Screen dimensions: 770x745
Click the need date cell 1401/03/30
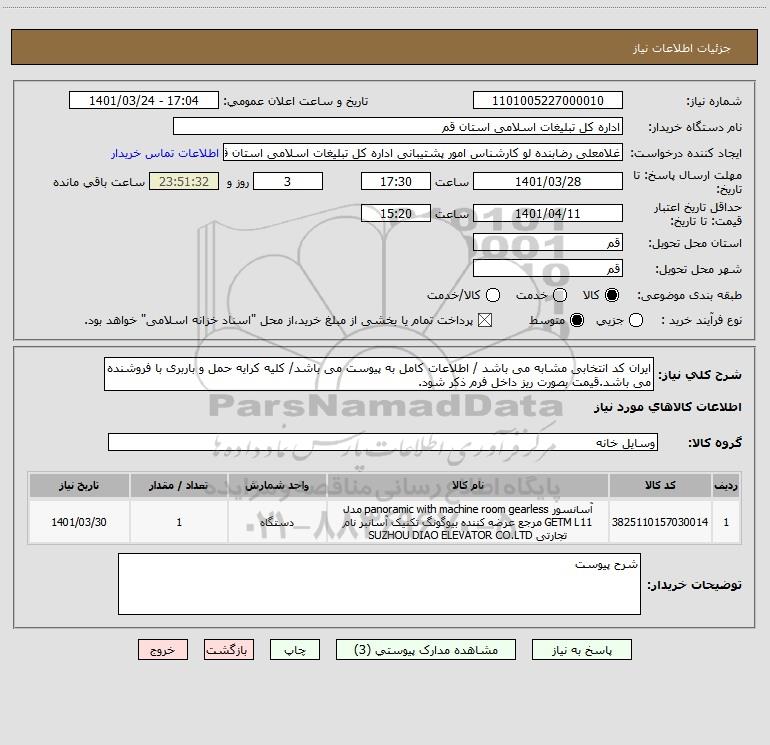[x=79, y=522]
